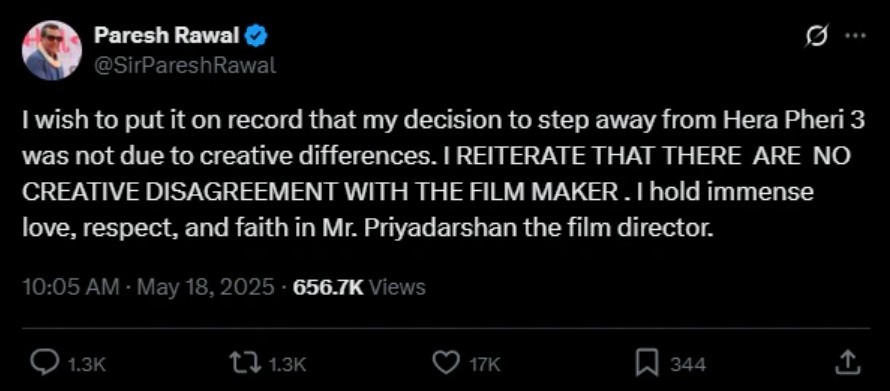This screenshot has height=391, width=890.
Task: Open the three-dot more options menu
Action: pos(855,35)
